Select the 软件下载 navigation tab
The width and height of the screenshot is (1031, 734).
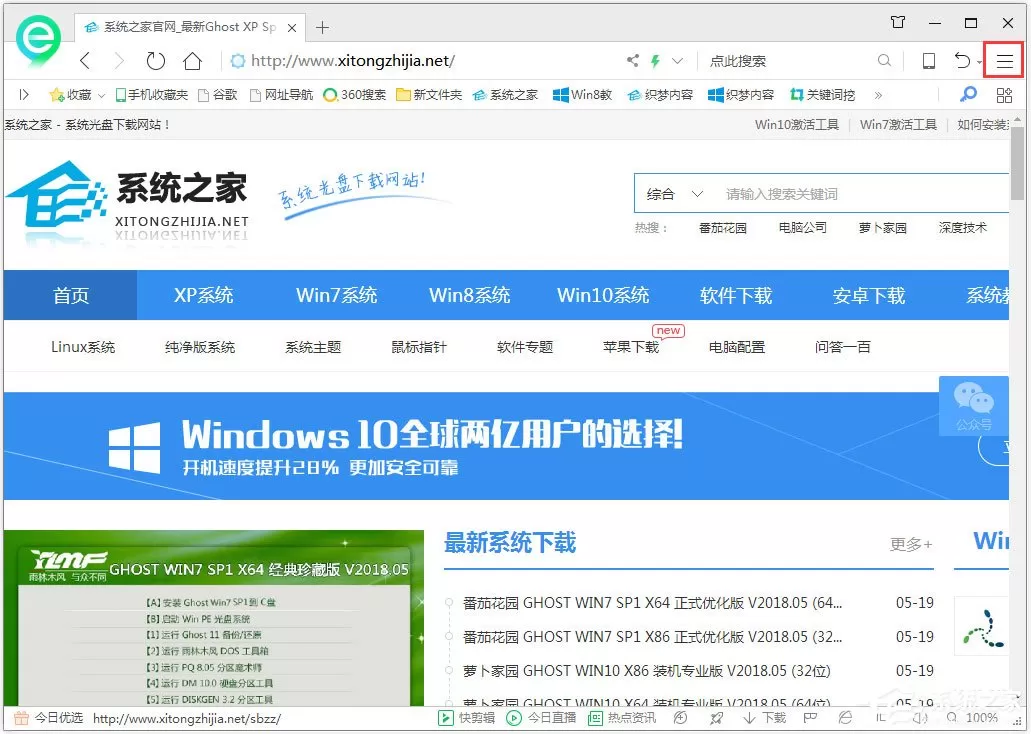pos(736,295)
